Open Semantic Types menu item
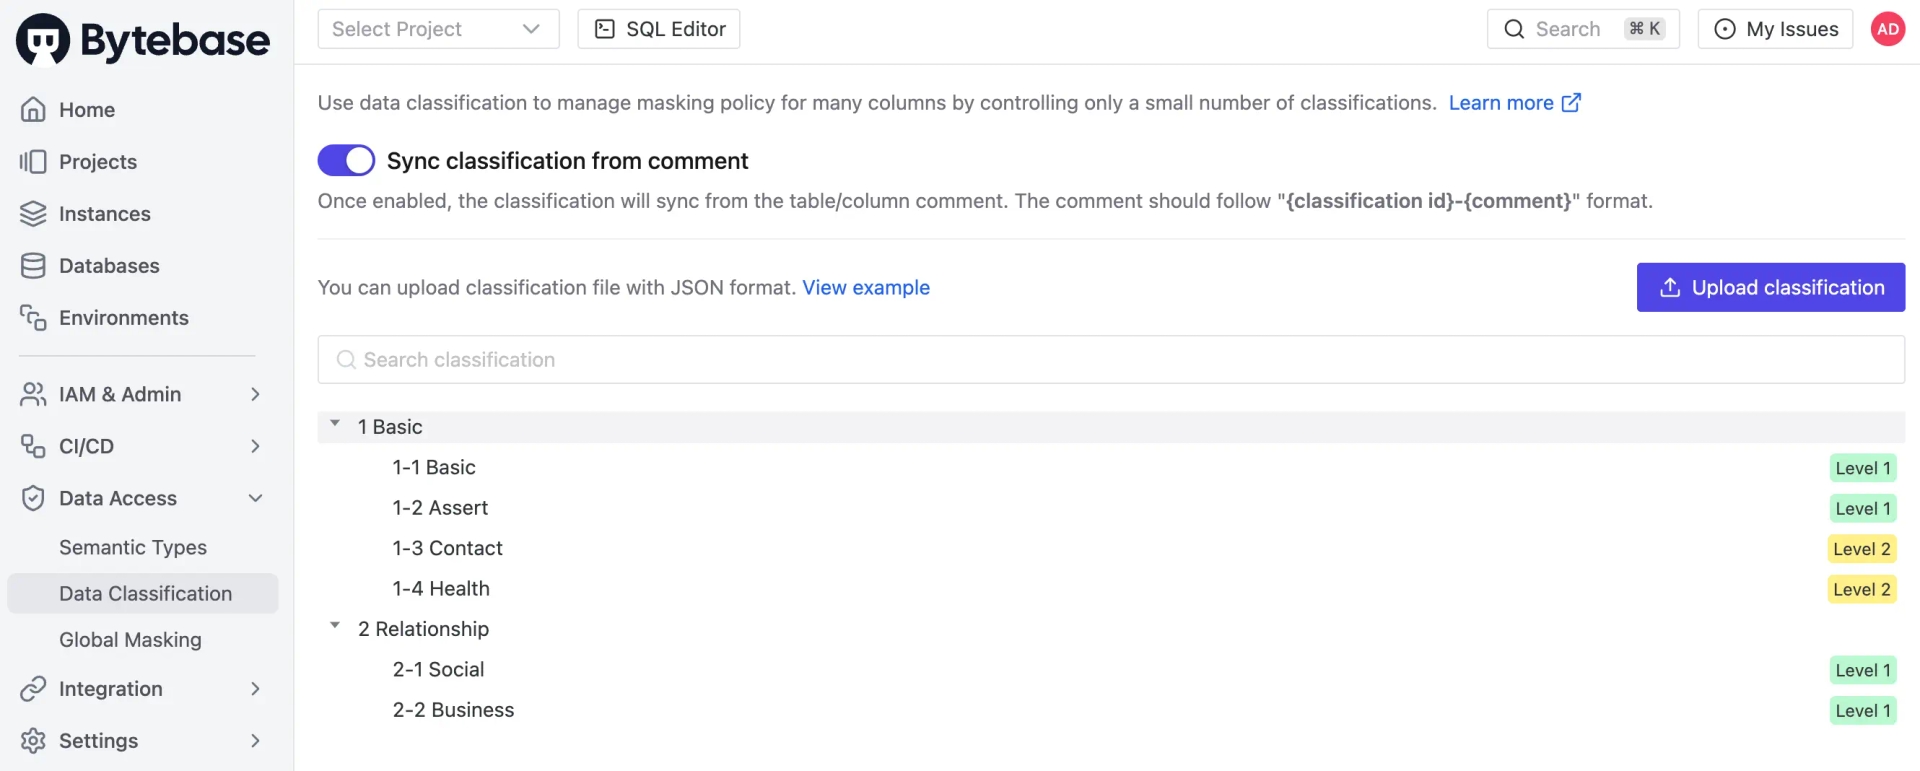 tap(133, 547)
